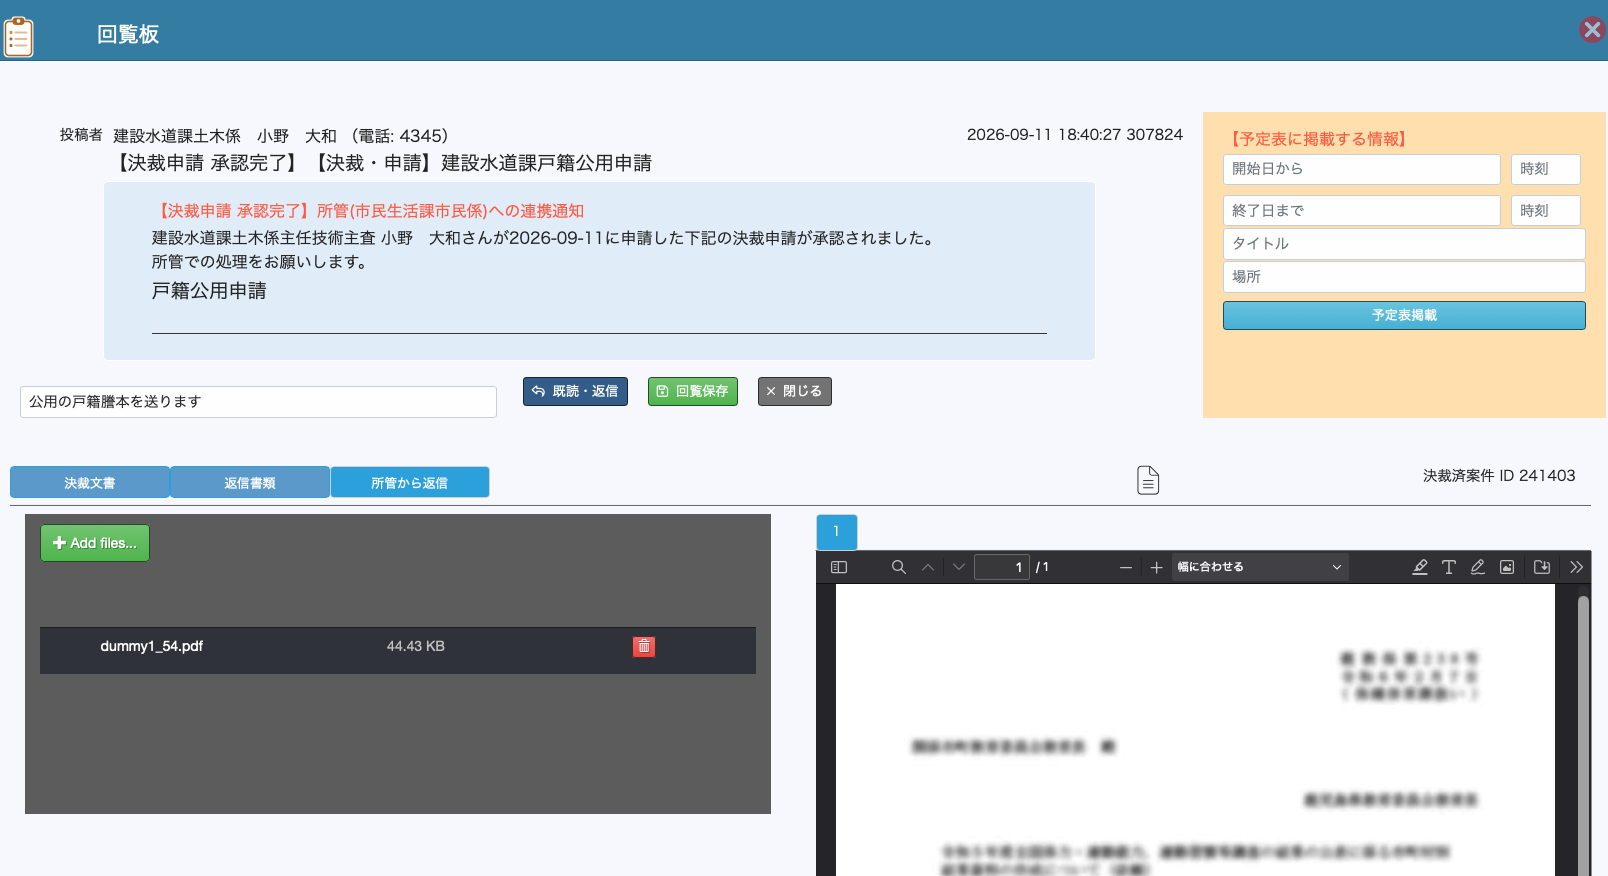Viewport: 1608px width, 876px height.
Task: Switch to the 返信書類 tab
Action: tap(250, 482)
